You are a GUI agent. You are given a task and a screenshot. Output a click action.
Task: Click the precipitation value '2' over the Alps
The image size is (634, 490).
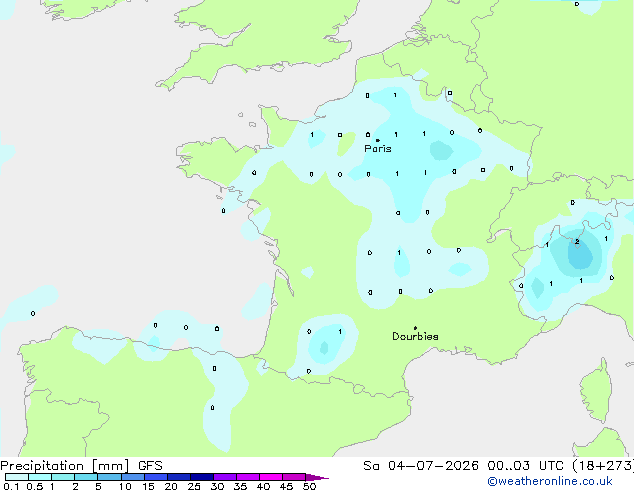point(577,241)
